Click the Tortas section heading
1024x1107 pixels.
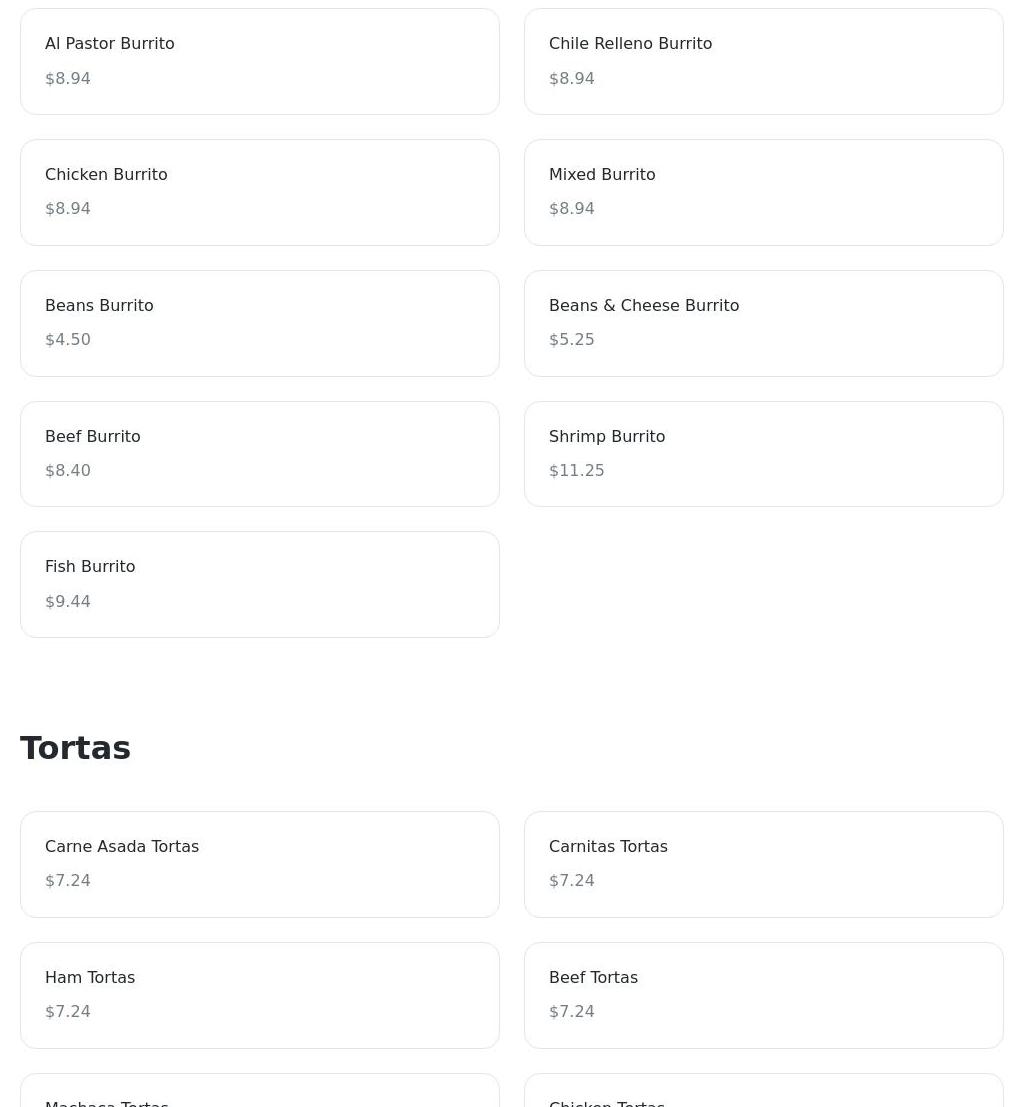tap(76, 748)
